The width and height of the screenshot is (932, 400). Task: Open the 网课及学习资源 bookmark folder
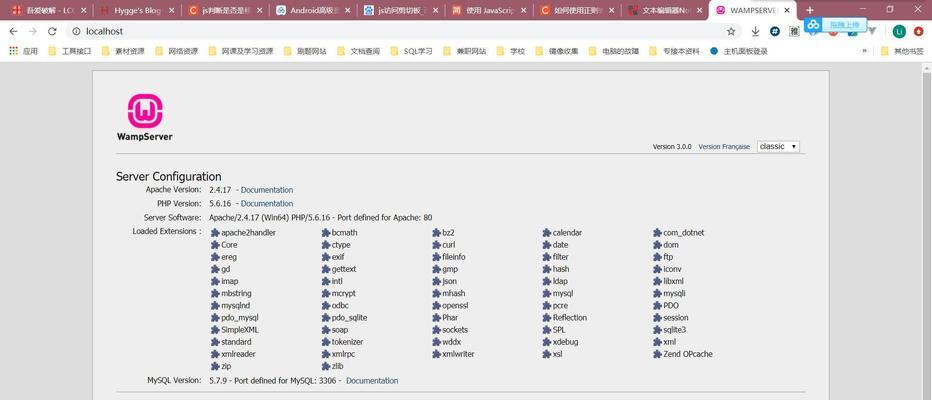(241, 51)
